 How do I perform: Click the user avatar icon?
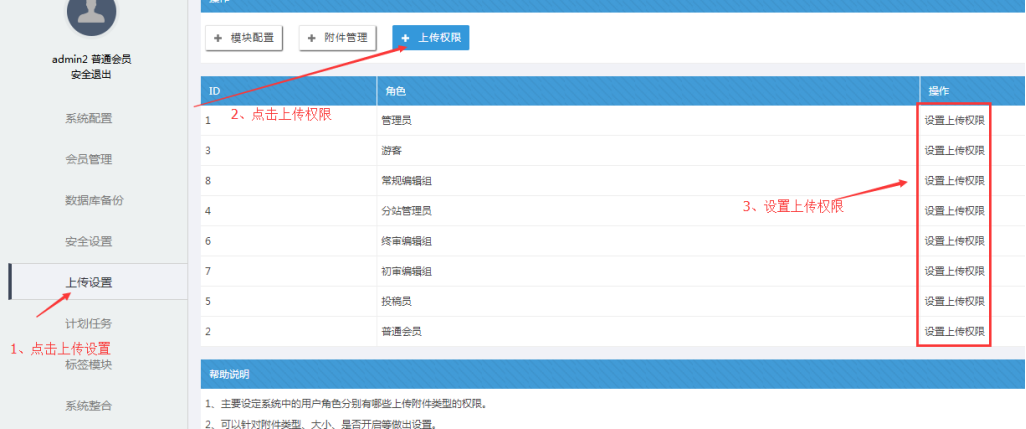pyautogui.click(x=91, y=15)
